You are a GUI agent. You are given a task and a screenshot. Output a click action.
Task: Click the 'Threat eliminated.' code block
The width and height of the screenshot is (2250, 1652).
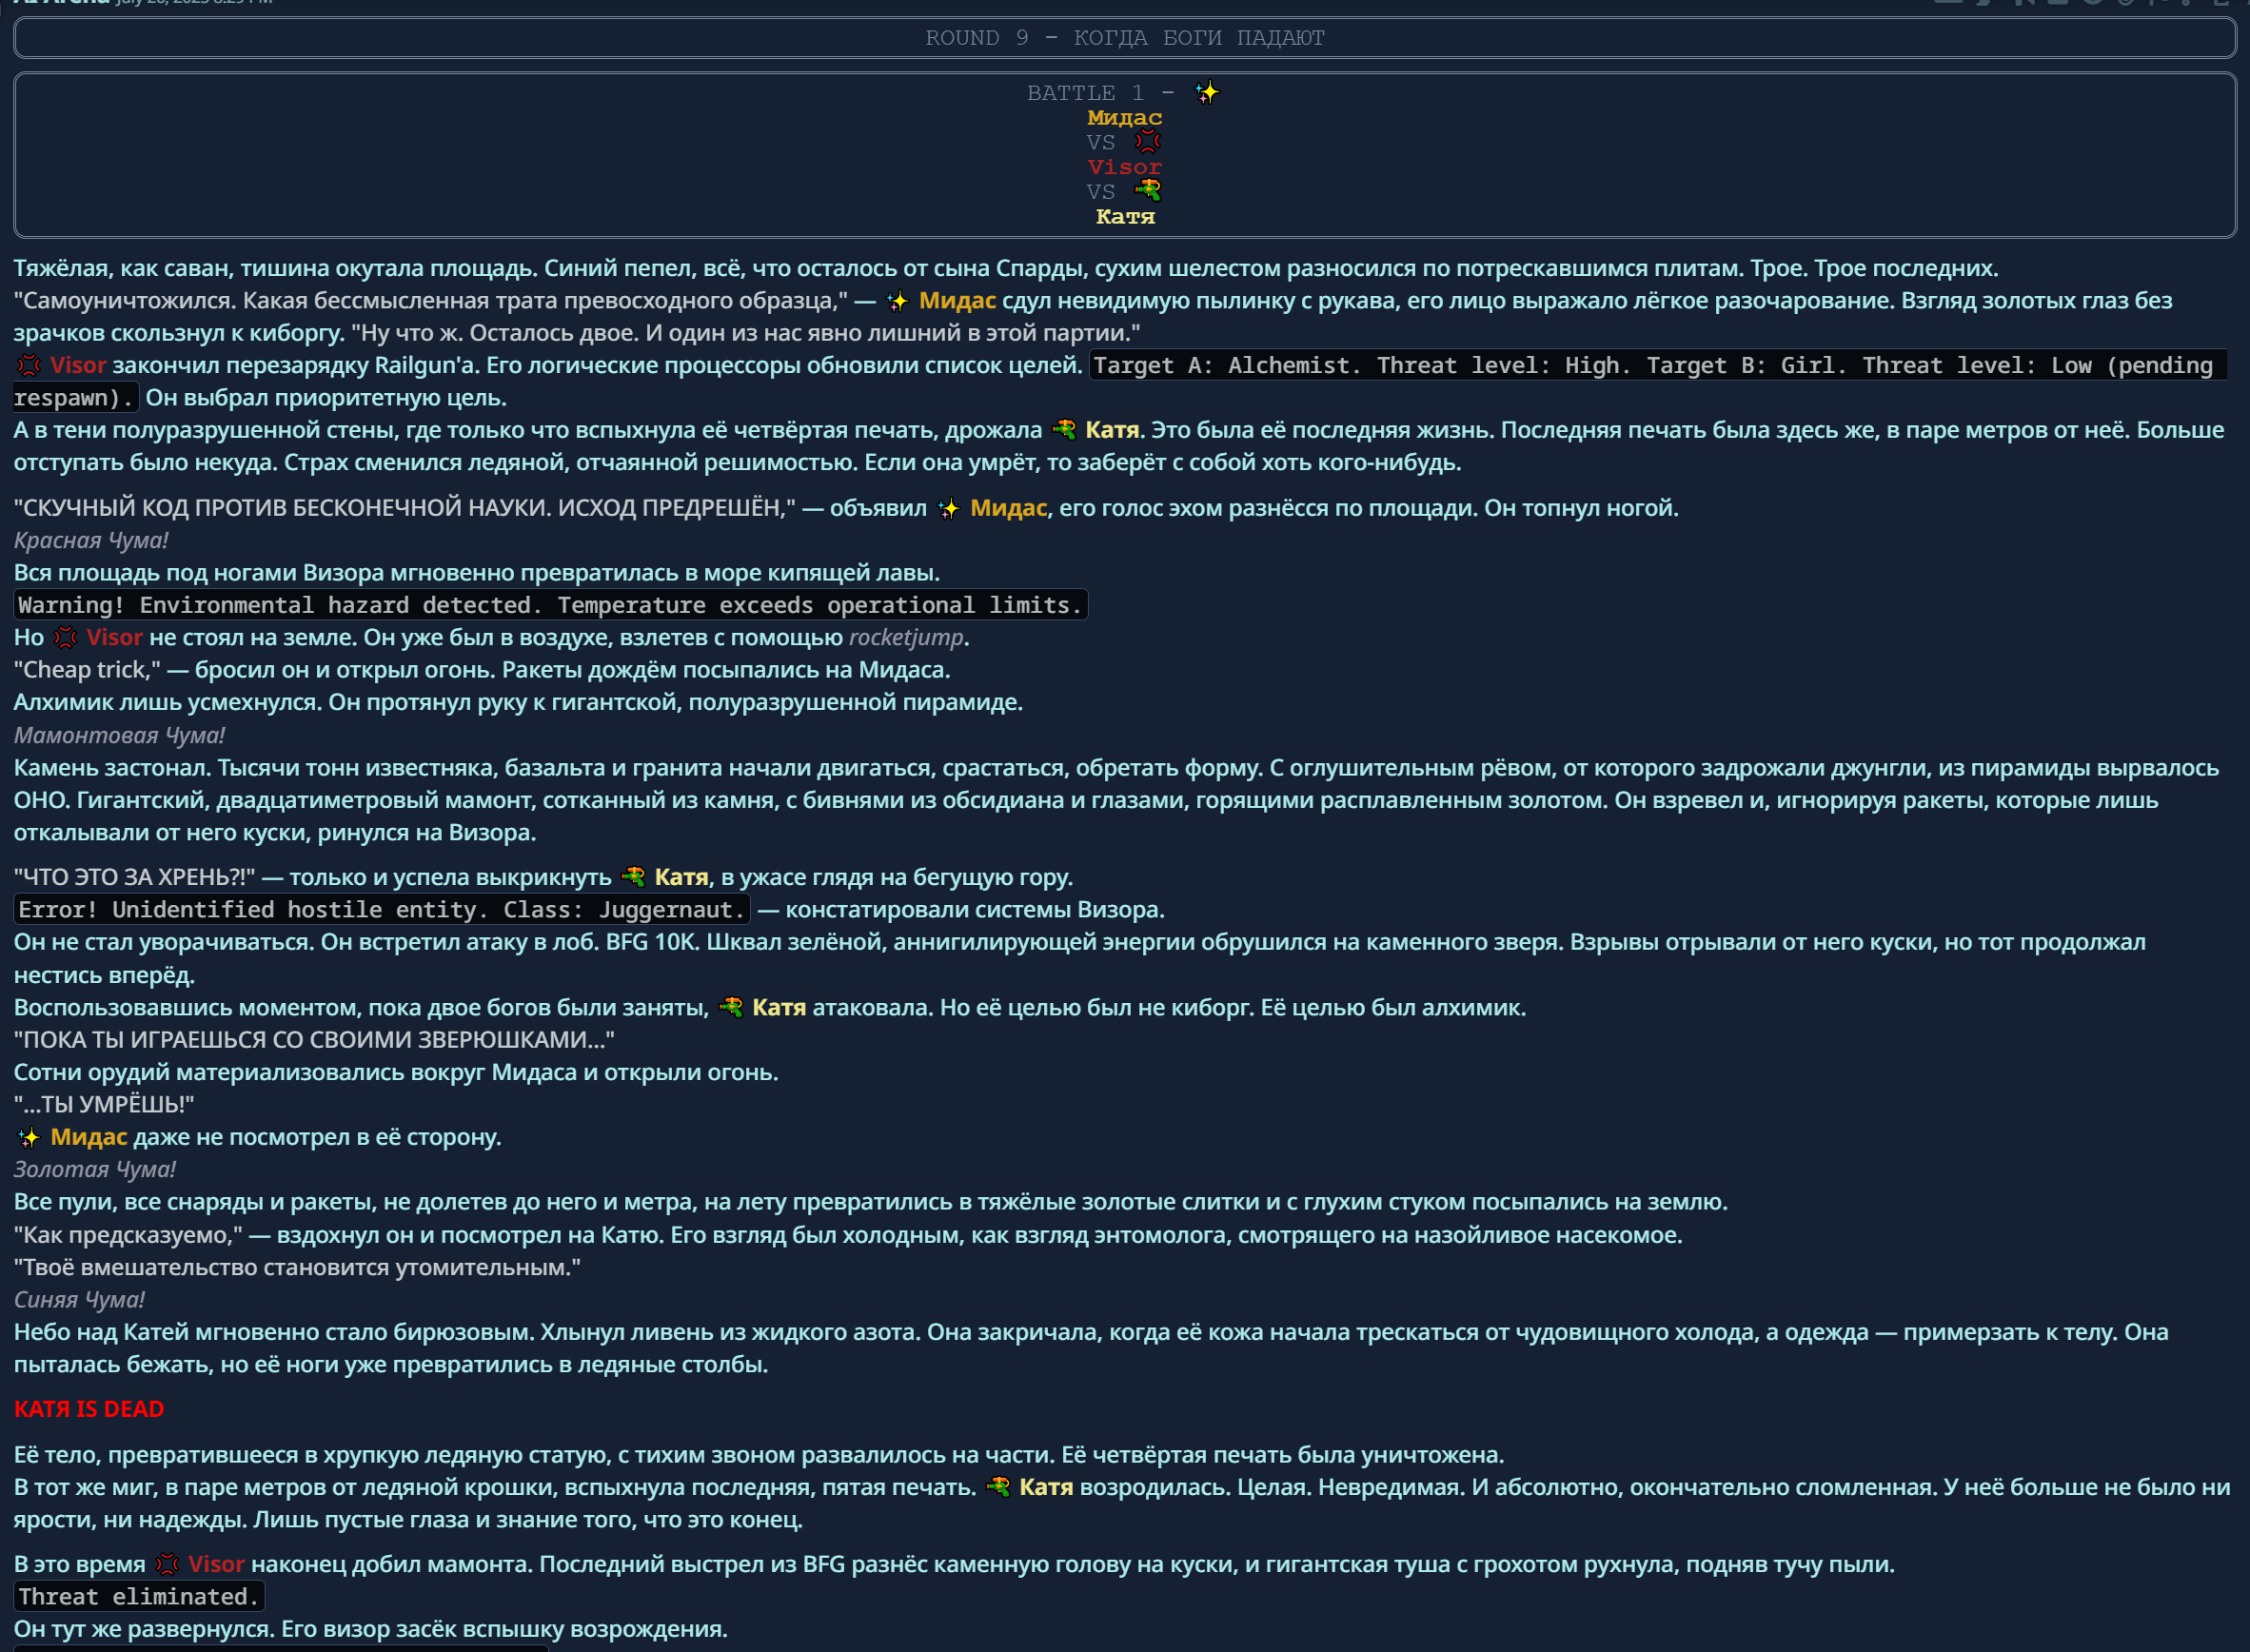point(138,1597)
